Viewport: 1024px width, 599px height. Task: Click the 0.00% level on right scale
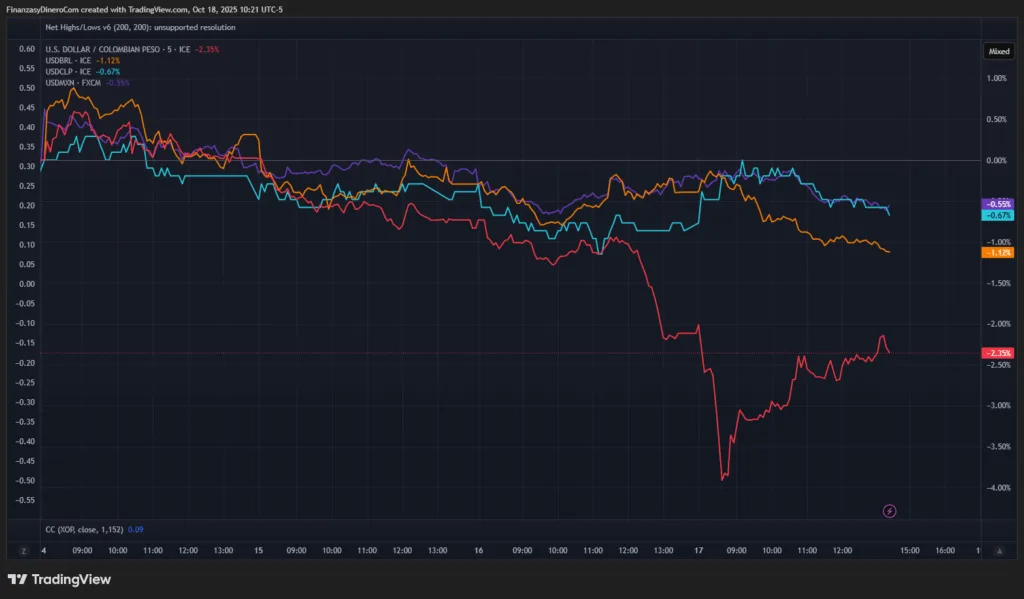[998, 160]
